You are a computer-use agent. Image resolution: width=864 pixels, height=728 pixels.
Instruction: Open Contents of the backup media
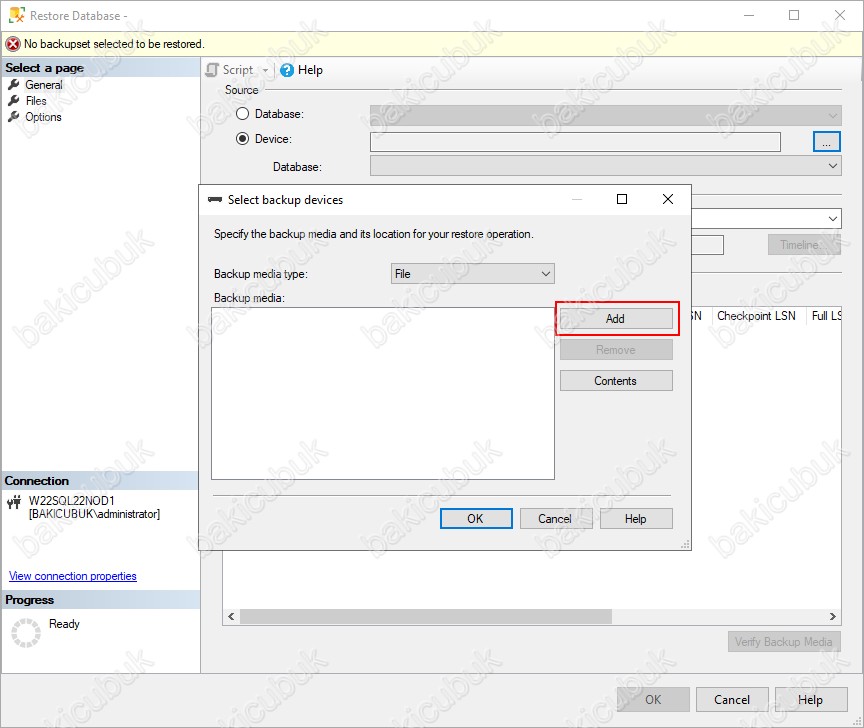(616, 381)
